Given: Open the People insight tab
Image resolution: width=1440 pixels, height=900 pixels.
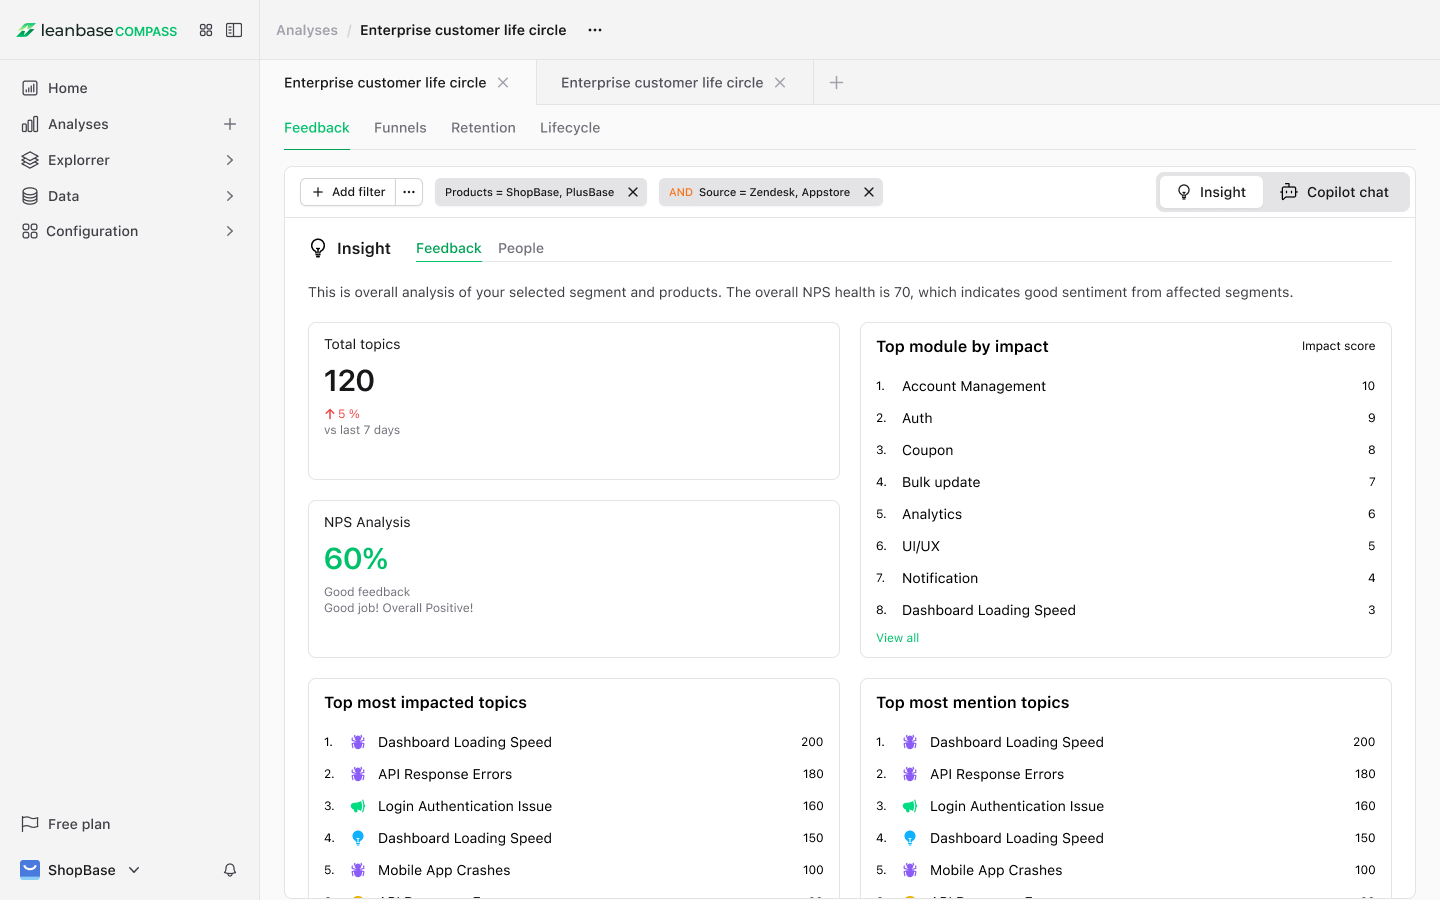Looking at the screenshot, I should coord(521,248).
